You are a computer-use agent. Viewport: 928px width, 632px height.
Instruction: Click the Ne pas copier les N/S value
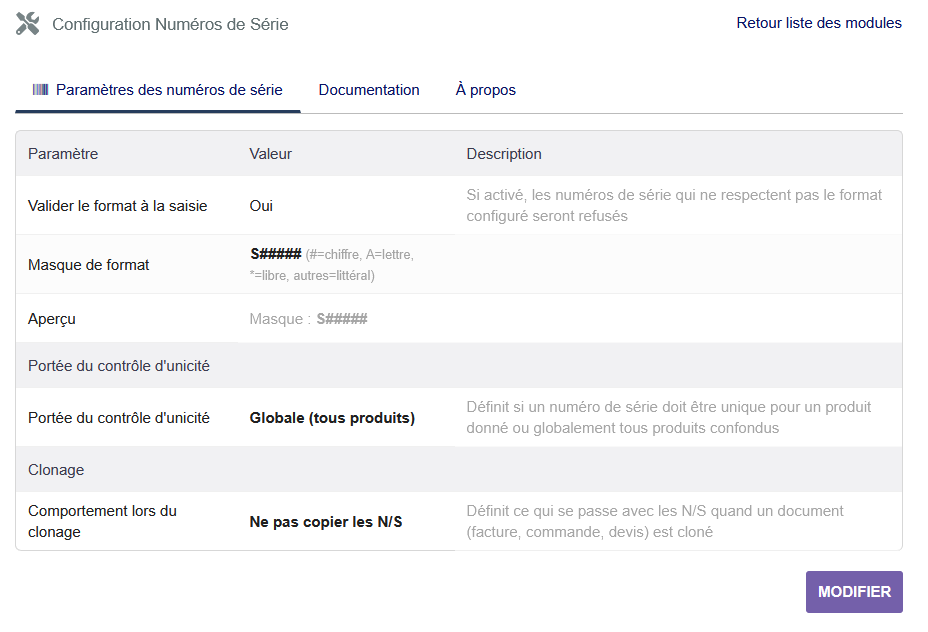pos(326,522)
